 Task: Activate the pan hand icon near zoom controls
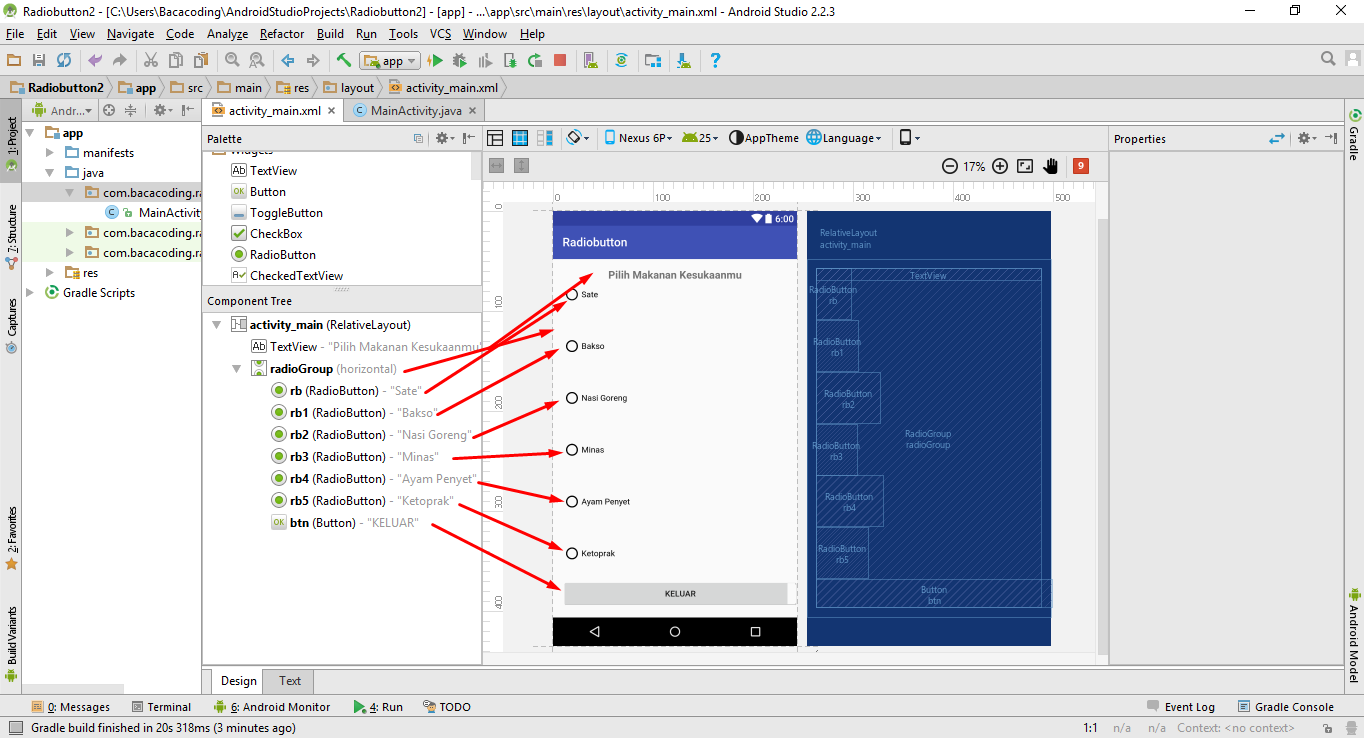(1051, 166)
